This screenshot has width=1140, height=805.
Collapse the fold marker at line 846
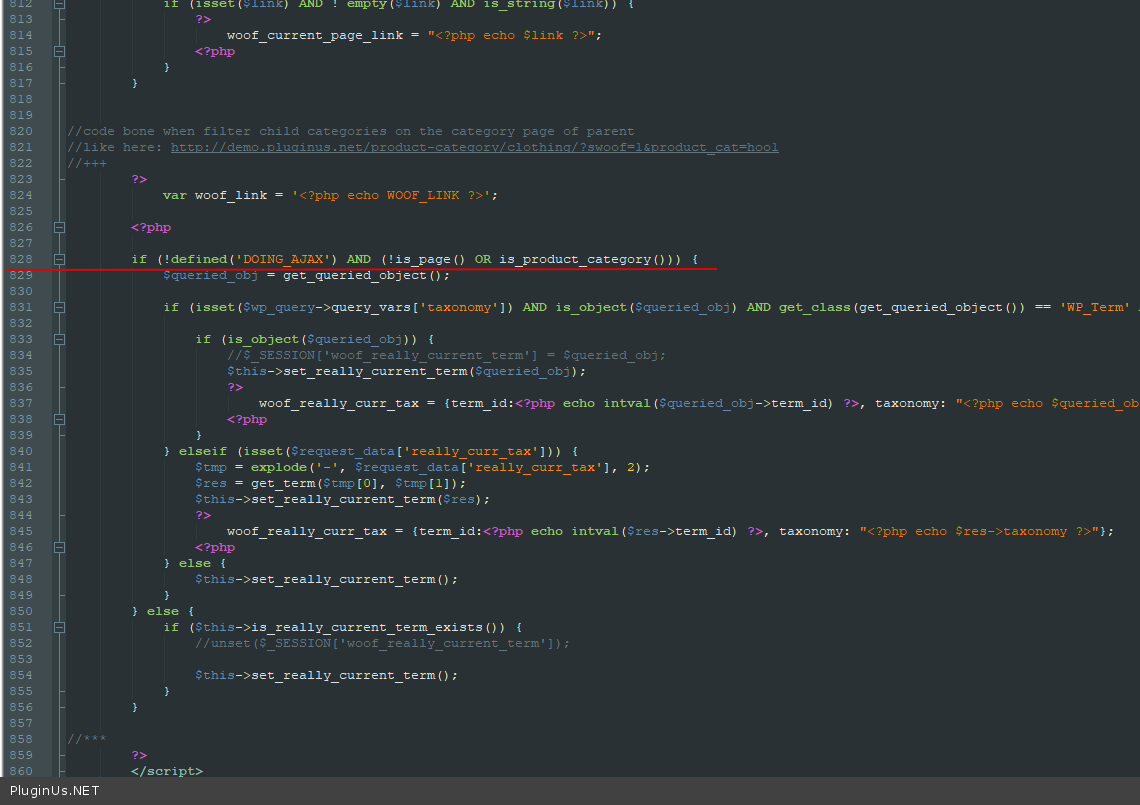click(x=60, y=547)
